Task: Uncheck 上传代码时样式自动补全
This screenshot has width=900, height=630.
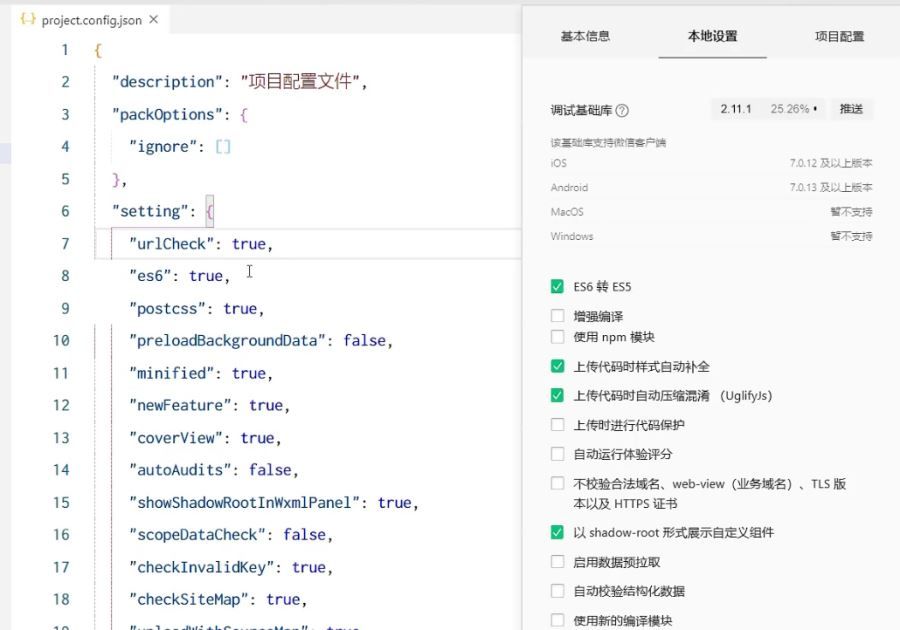Action: 558,367
